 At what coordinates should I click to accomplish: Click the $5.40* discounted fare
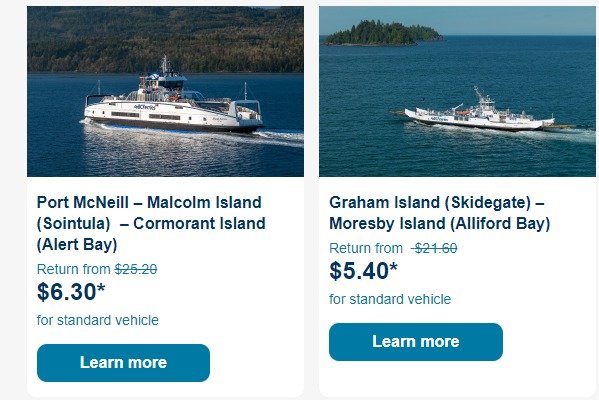coord(363,271)
